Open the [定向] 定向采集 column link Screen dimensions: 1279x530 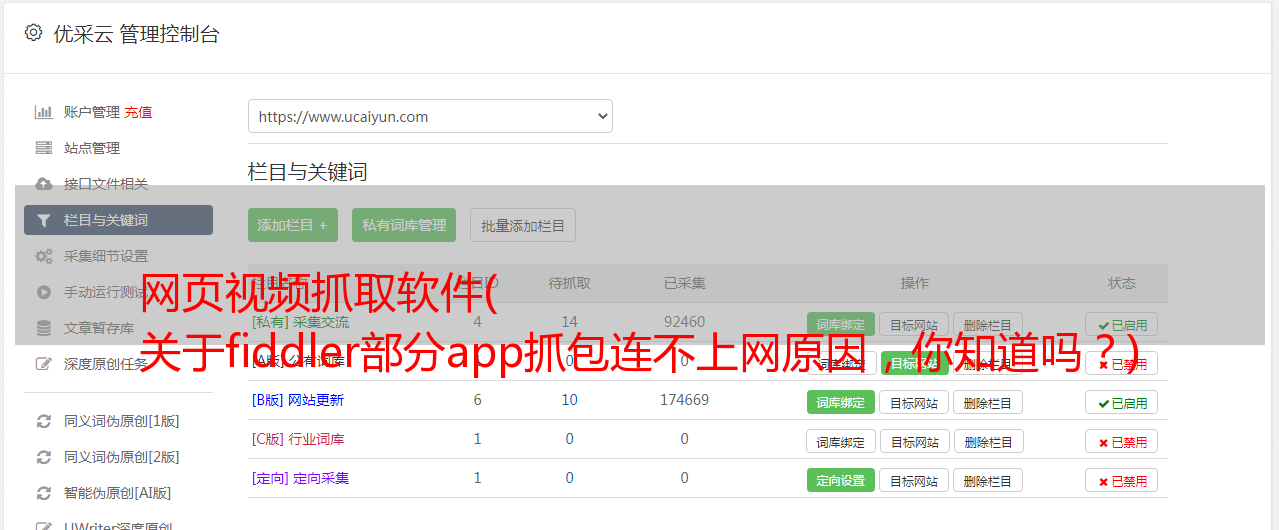(300, 478)
